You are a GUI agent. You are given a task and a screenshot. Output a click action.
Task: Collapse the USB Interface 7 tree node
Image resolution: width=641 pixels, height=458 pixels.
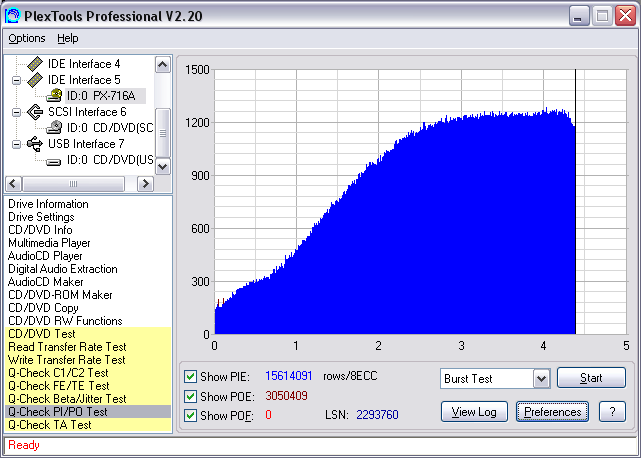pyautogui.click(x=16, y=144)
